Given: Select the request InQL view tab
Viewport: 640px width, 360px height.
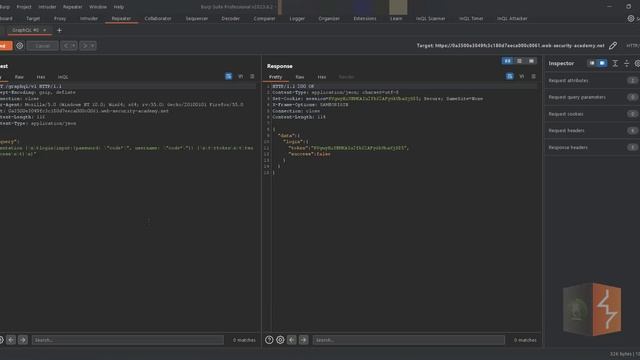Looking at the screenshot, I should pos(63,77).
